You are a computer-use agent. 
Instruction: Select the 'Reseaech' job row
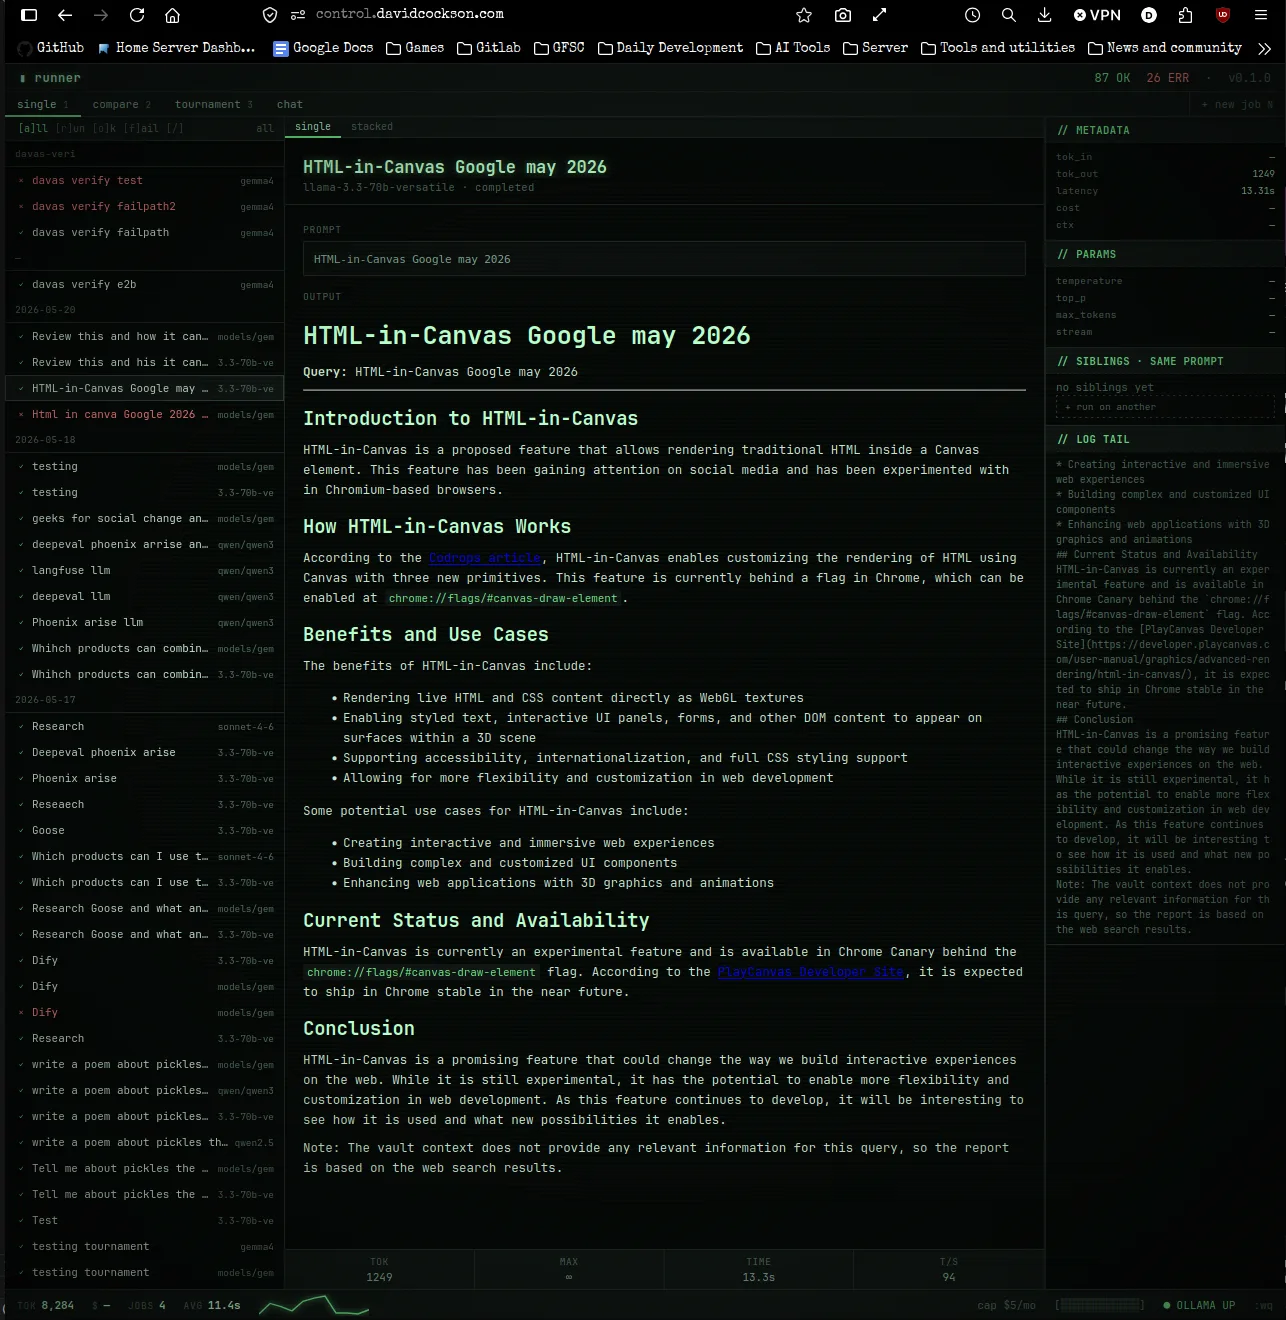point(145,805)
